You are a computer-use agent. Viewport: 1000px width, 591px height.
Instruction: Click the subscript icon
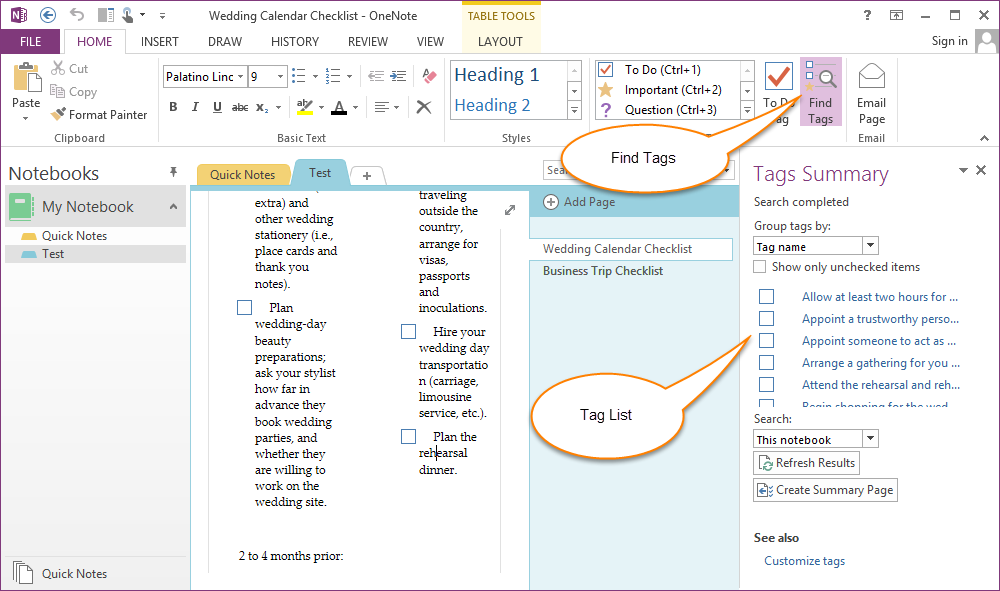coord(262,107)
